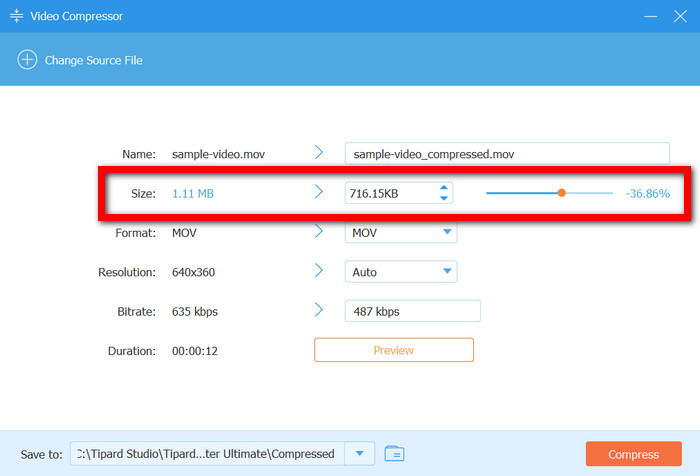
Task: Click the arrow in the Bitrate row
Action: tap(319, 311)
